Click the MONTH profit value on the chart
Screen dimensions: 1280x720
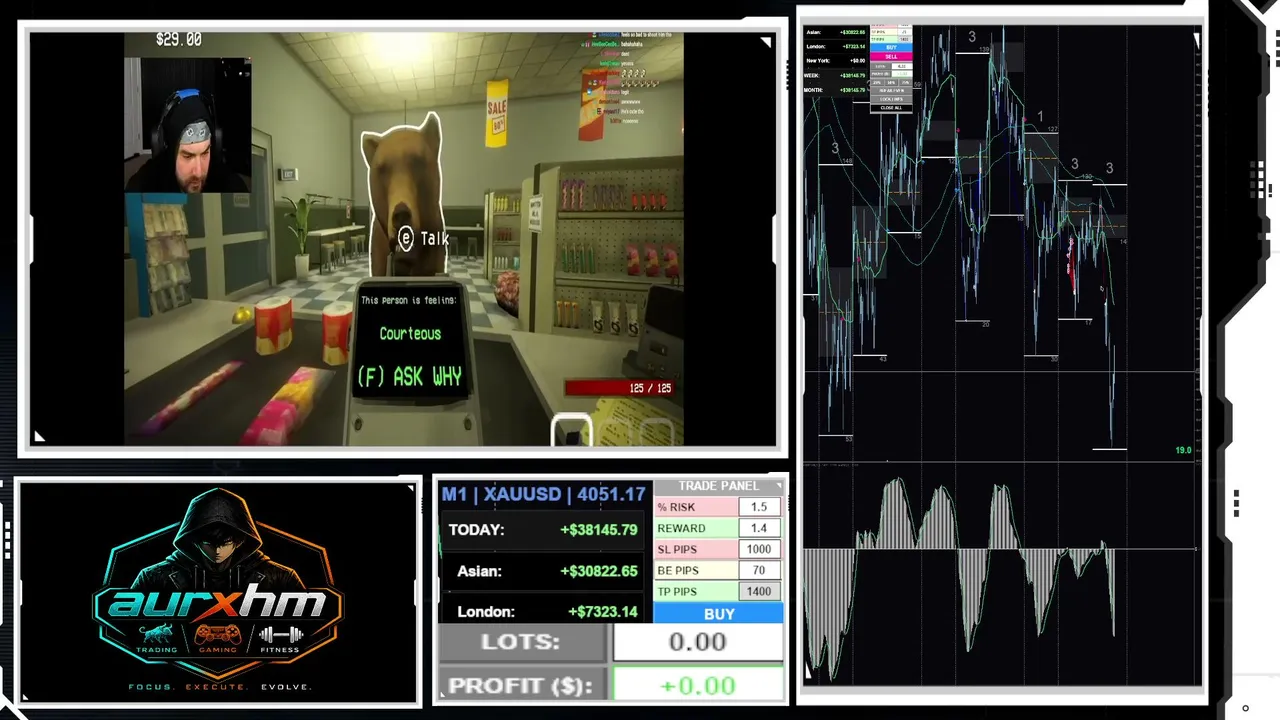pos(853,90)
